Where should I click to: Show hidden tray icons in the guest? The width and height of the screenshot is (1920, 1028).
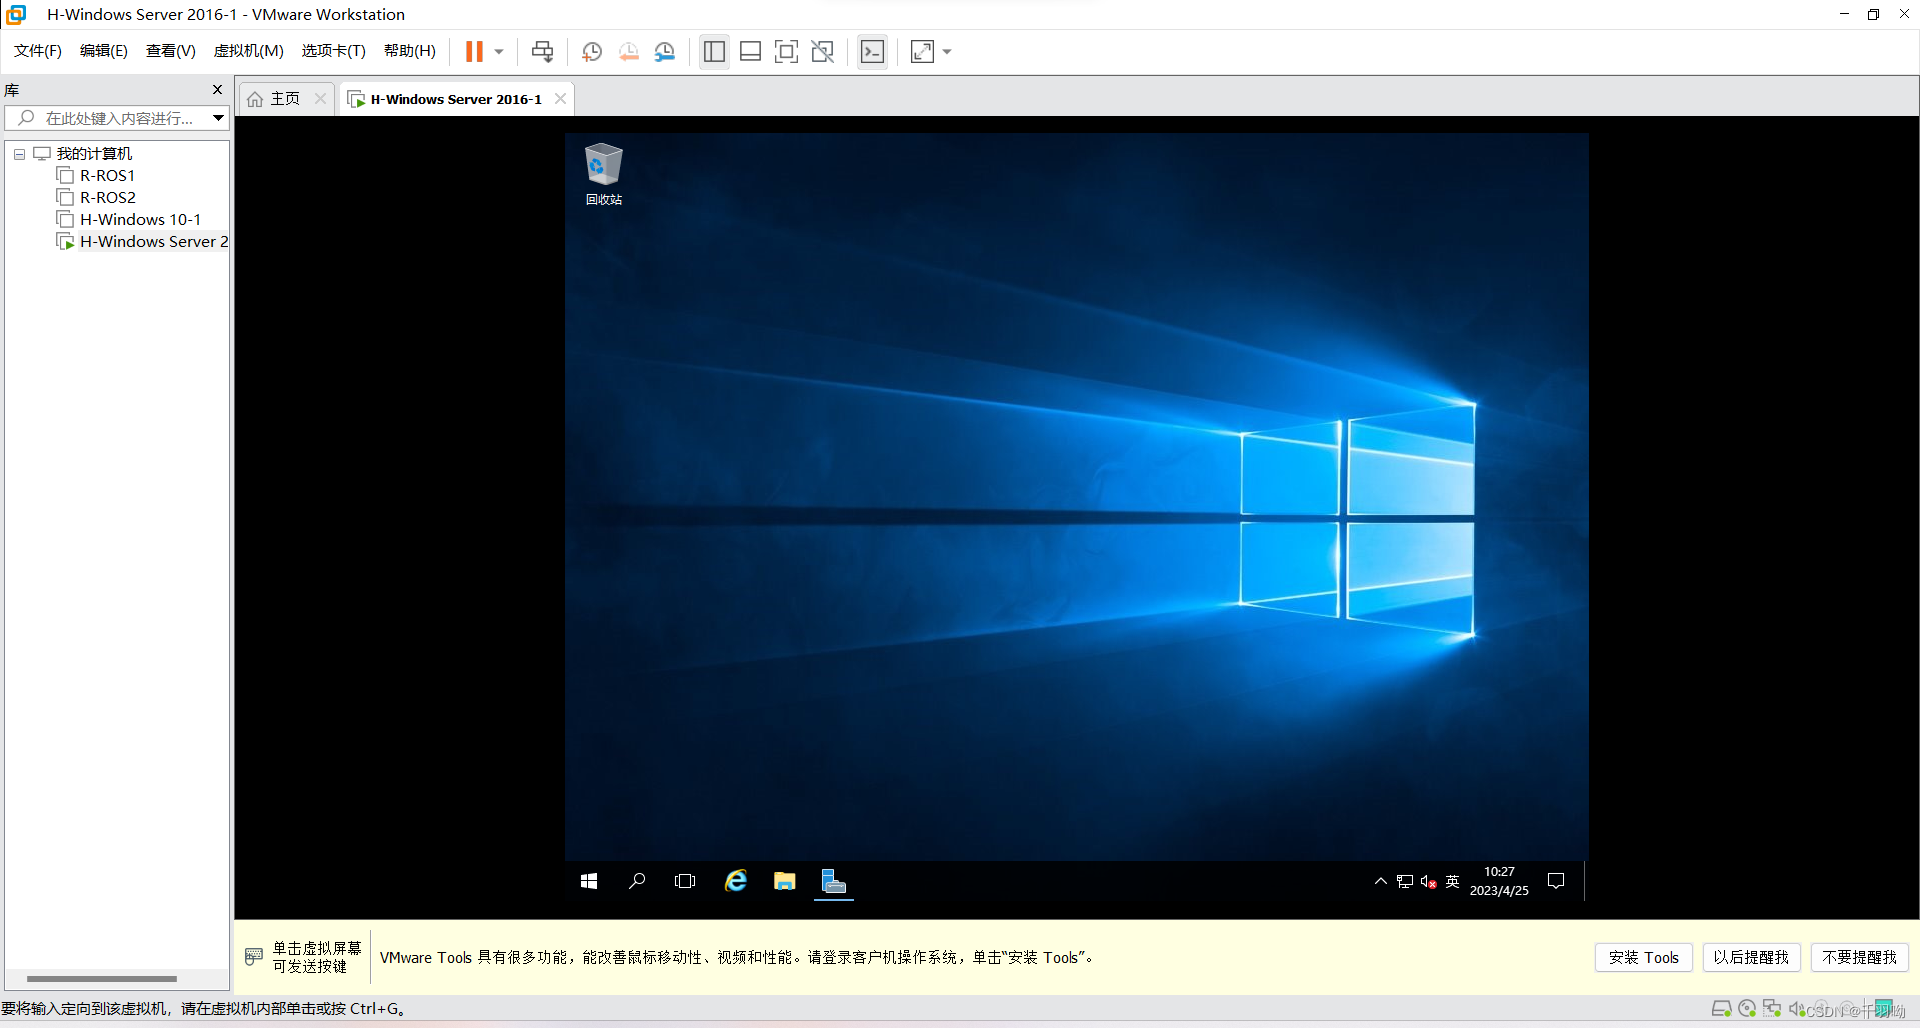1381,881
